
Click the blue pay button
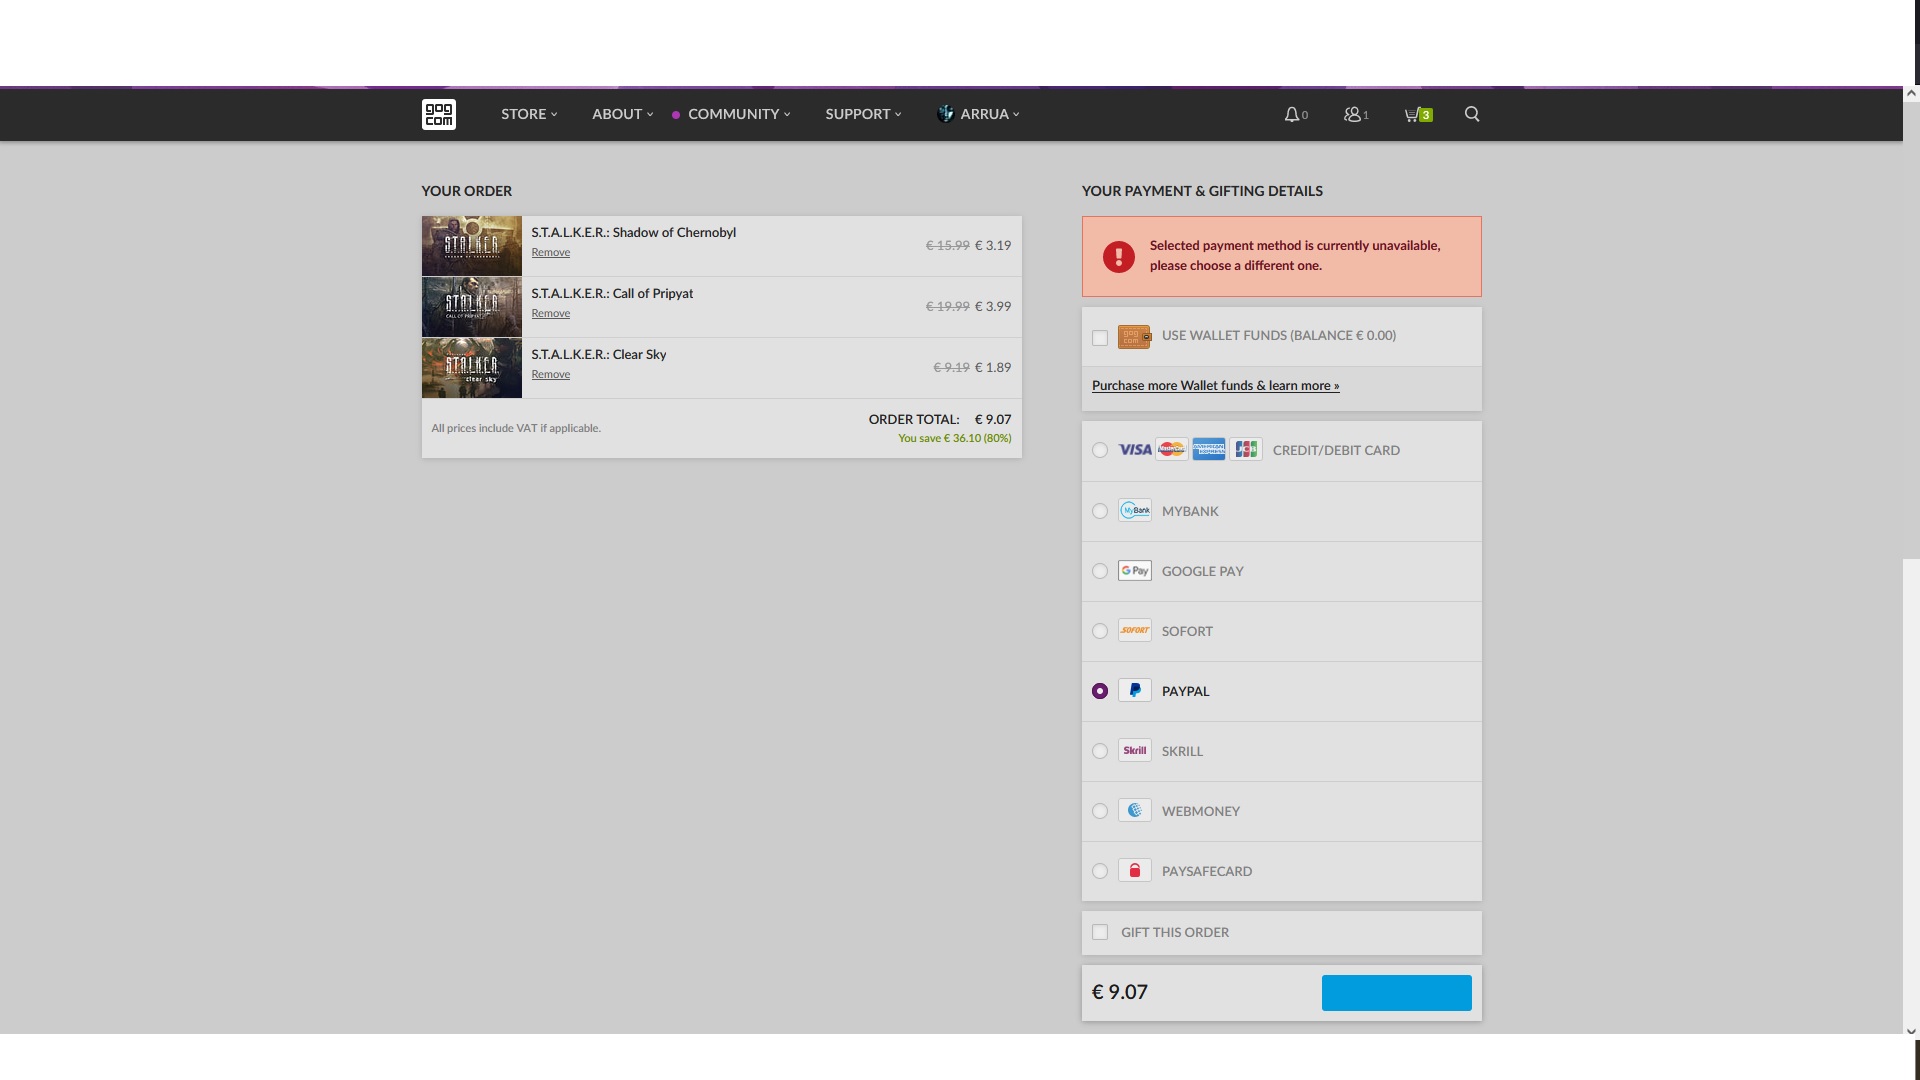point(1396,993)
